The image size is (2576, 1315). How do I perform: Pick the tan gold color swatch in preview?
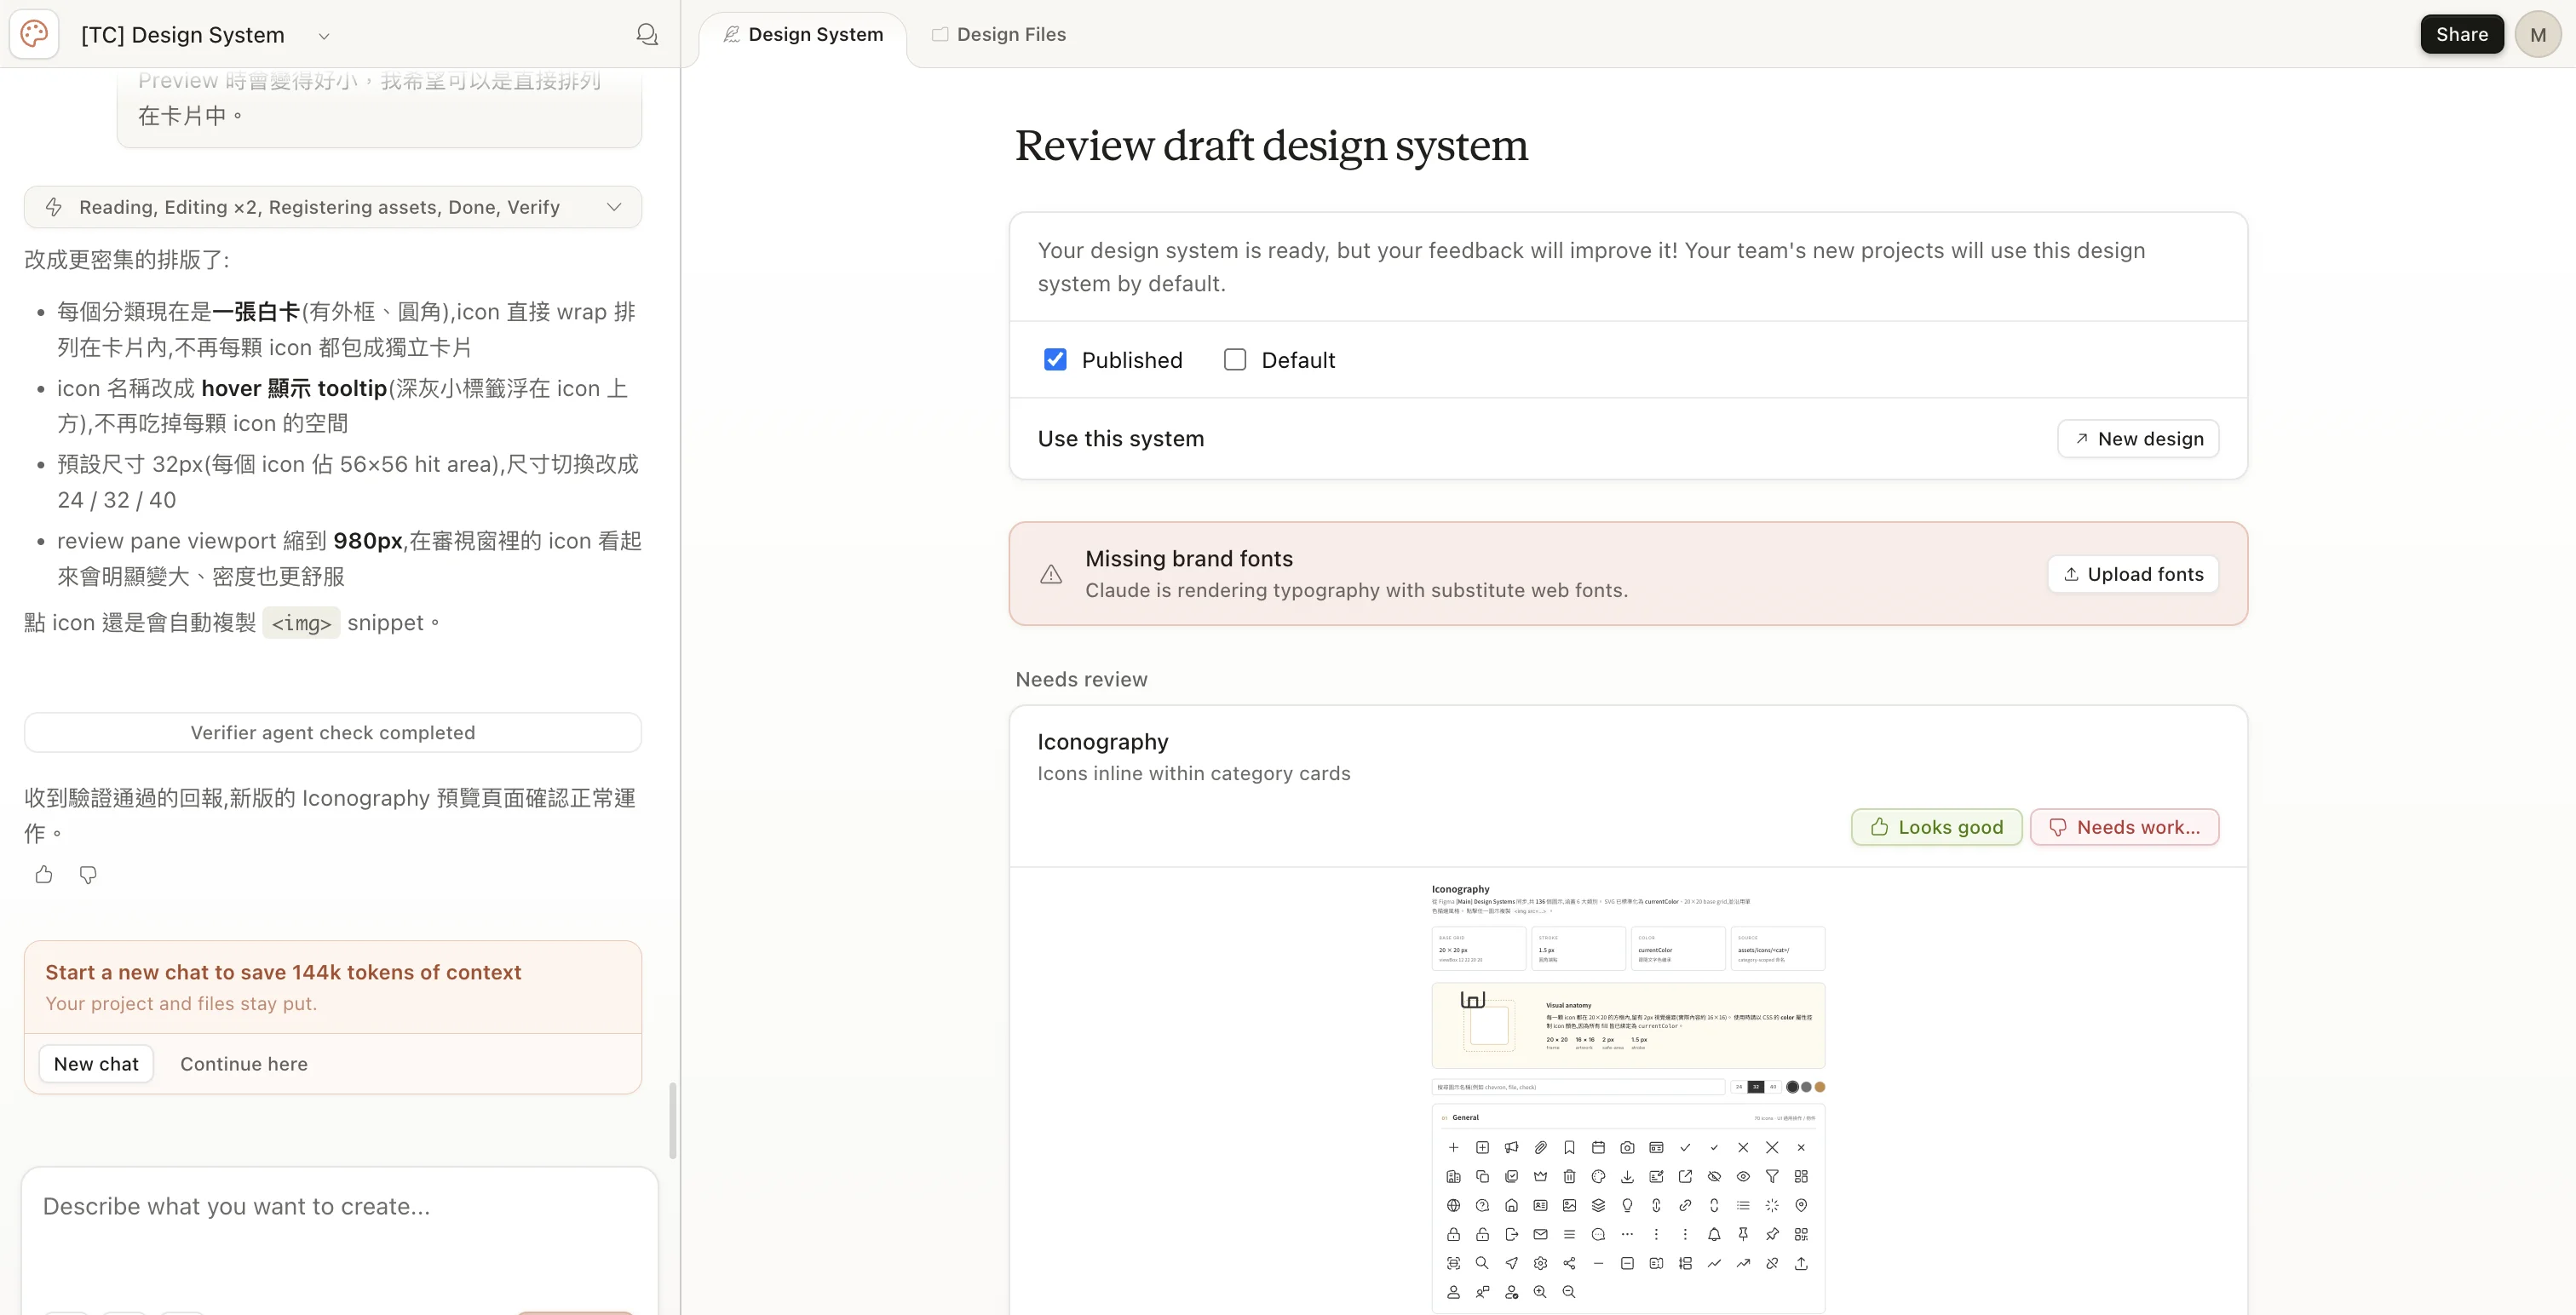click(x=1820, y=1086)
